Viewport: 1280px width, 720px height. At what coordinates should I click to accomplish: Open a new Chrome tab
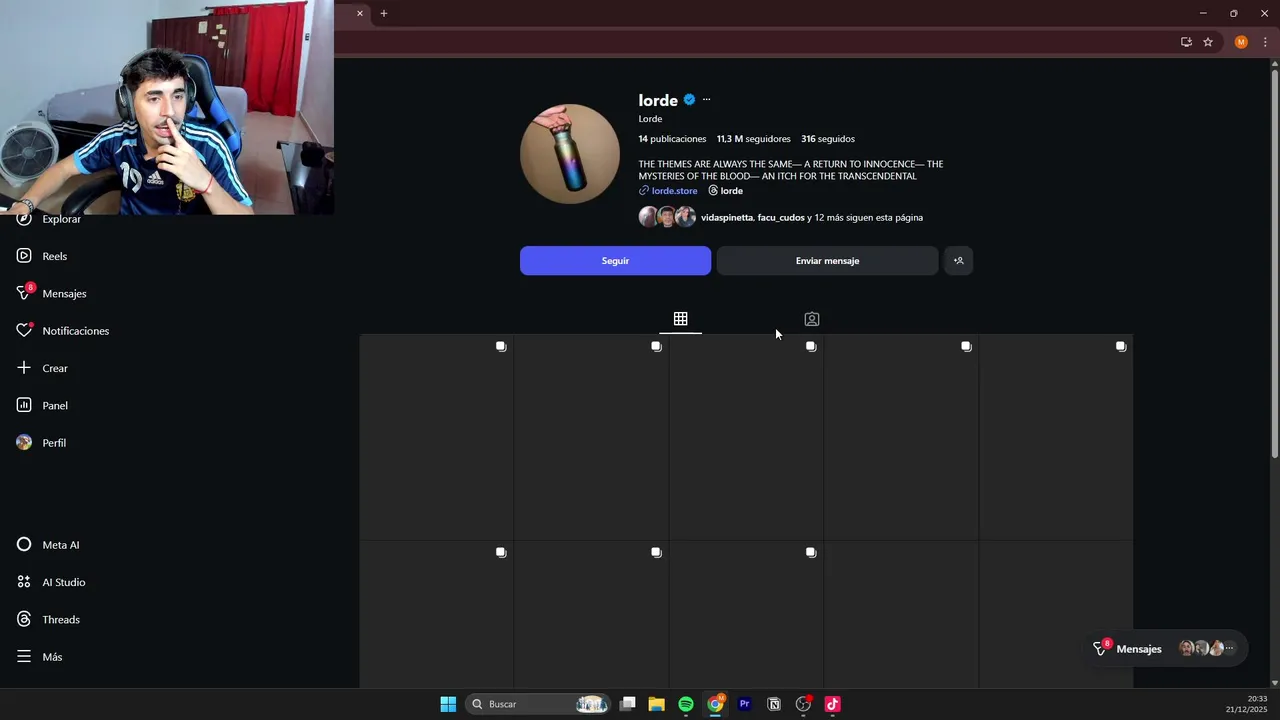pos(383,13)
